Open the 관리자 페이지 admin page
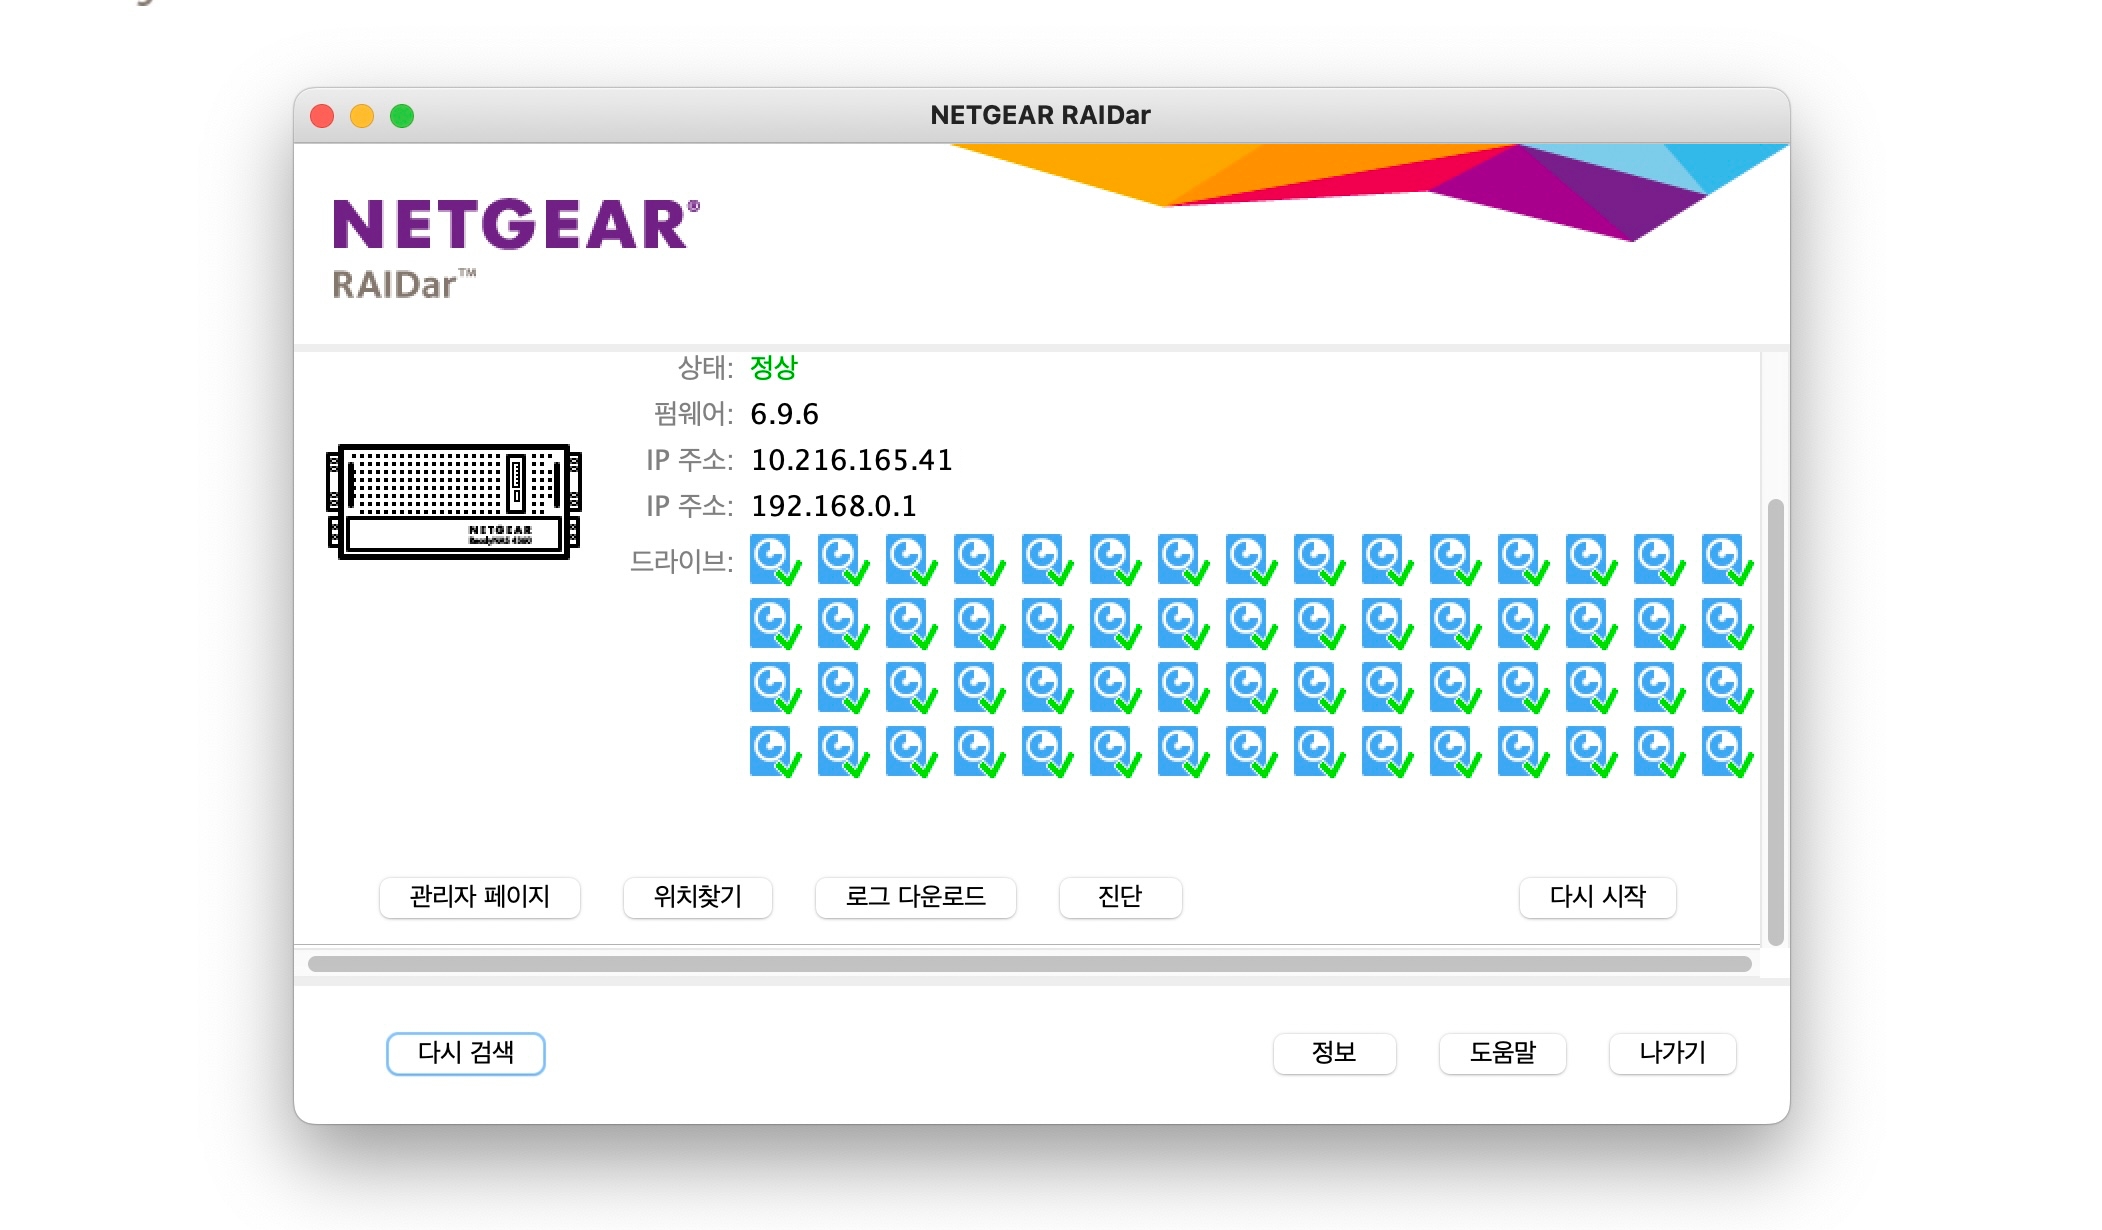The width and height of the screenshot is (2102, 1230). point(480,897)
